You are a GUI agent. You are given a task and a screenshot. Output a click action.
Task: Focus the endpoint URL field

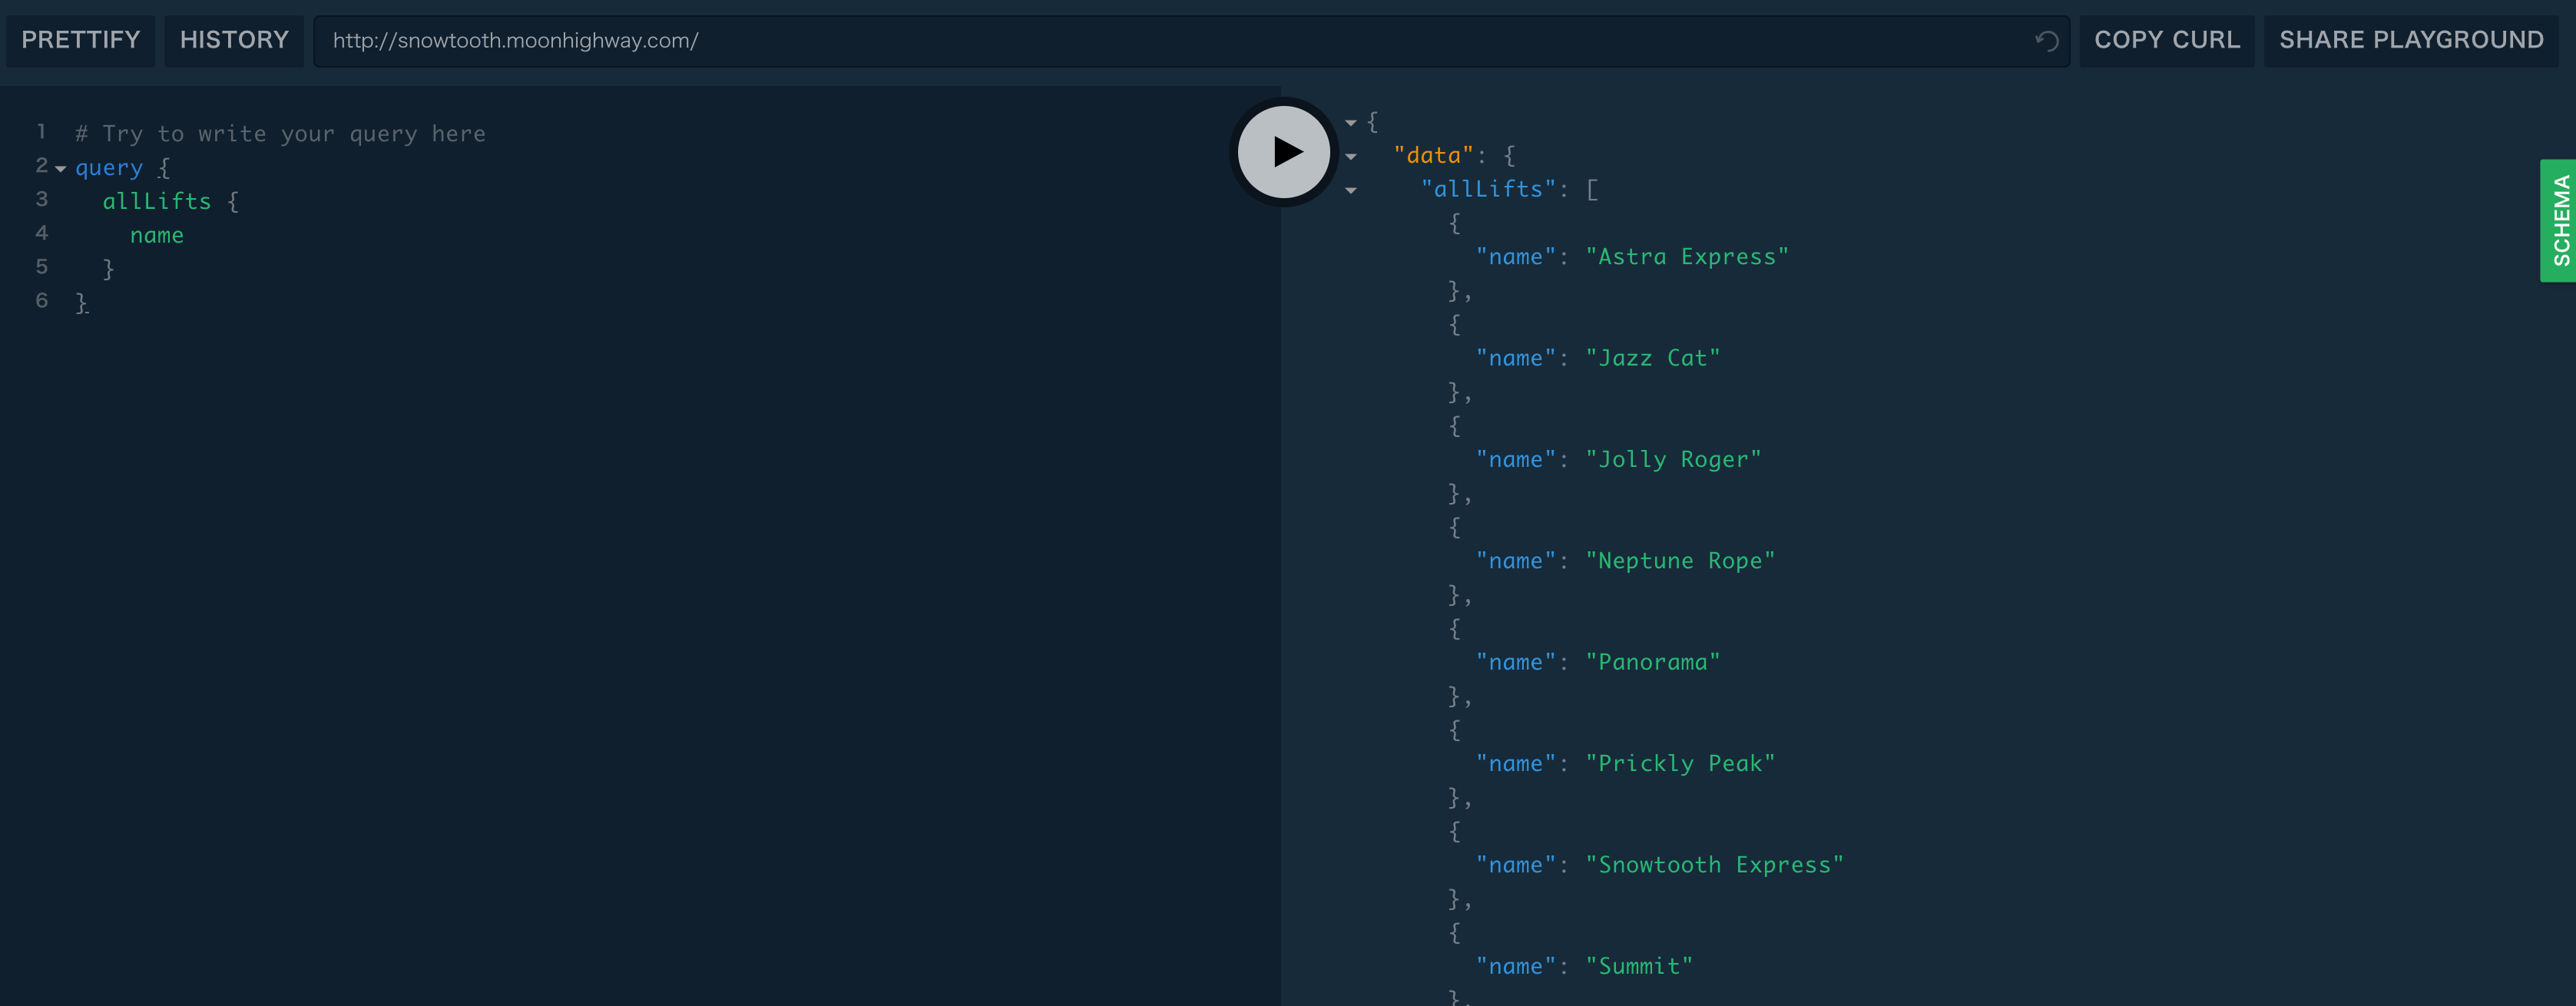point(1150,41)
